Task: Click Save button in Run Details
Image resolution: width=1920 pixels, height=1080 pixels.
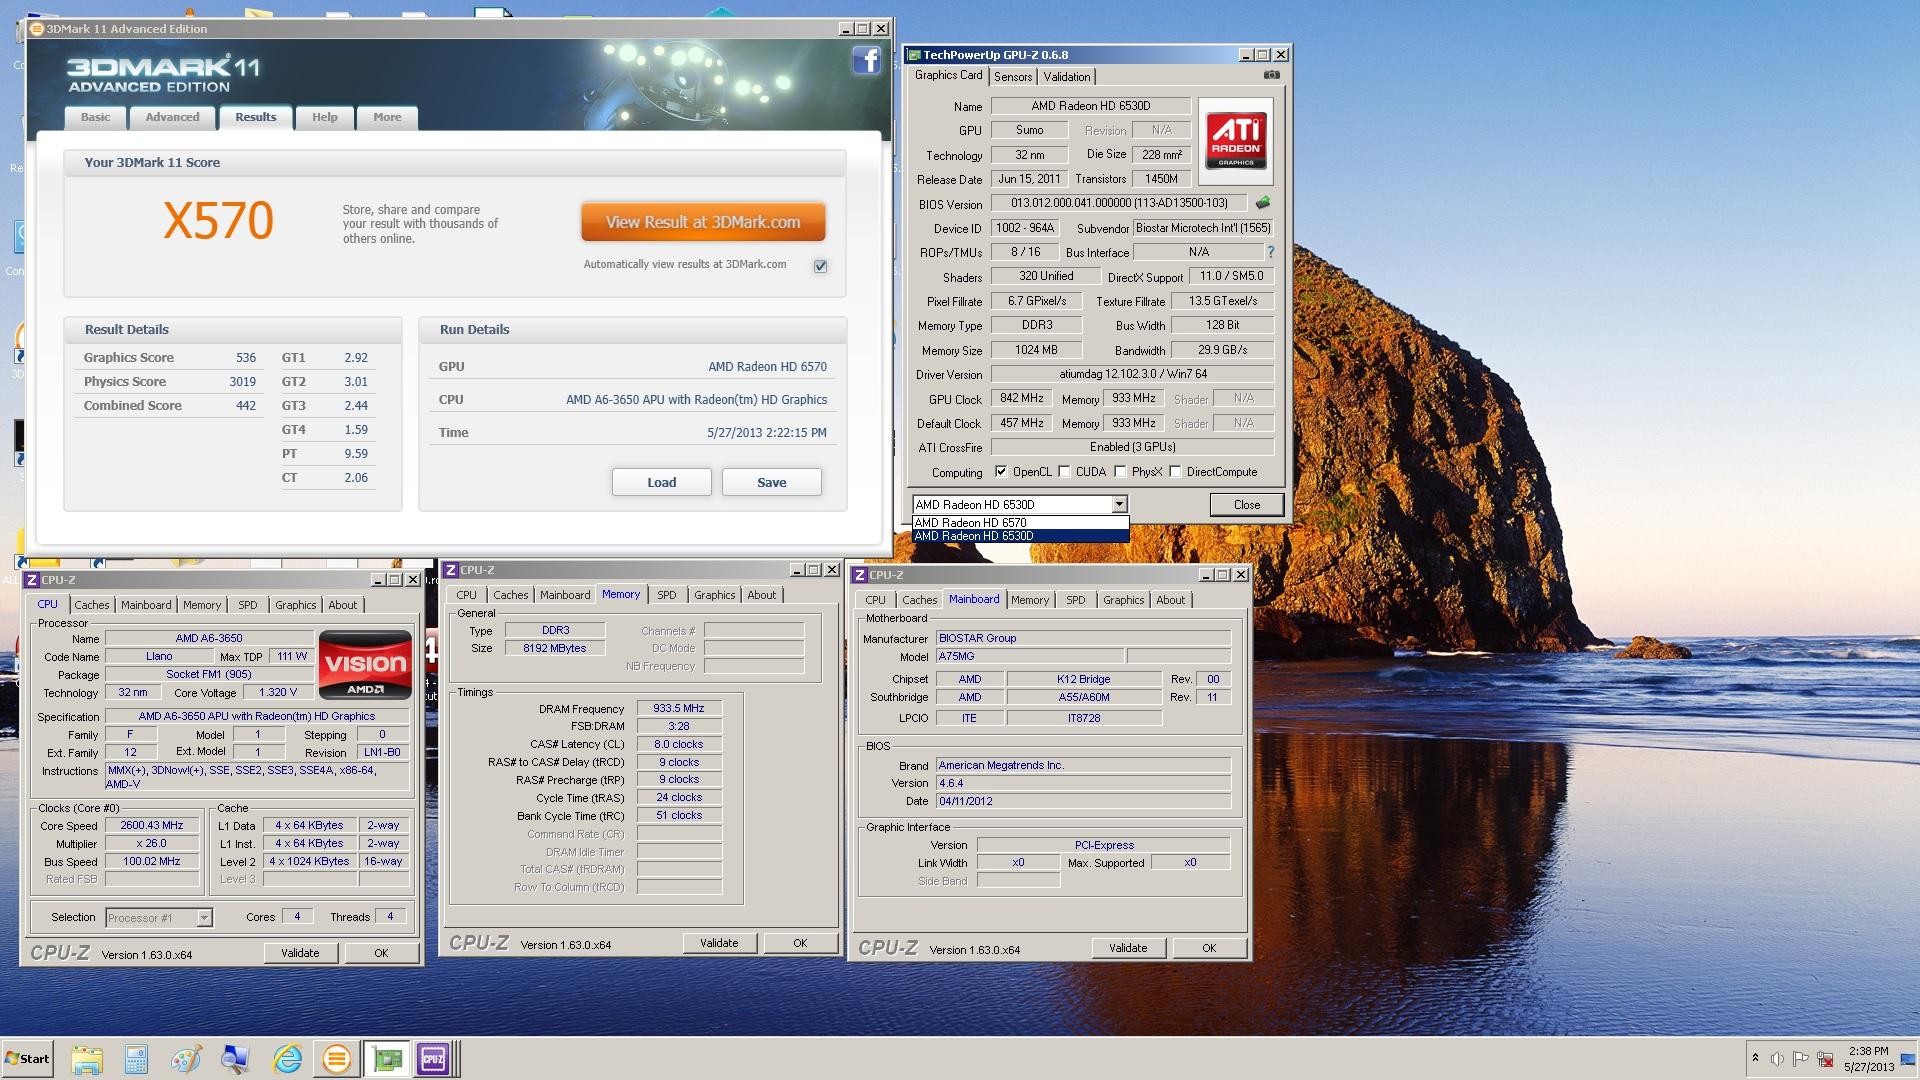Action: [x=772, y=482]
